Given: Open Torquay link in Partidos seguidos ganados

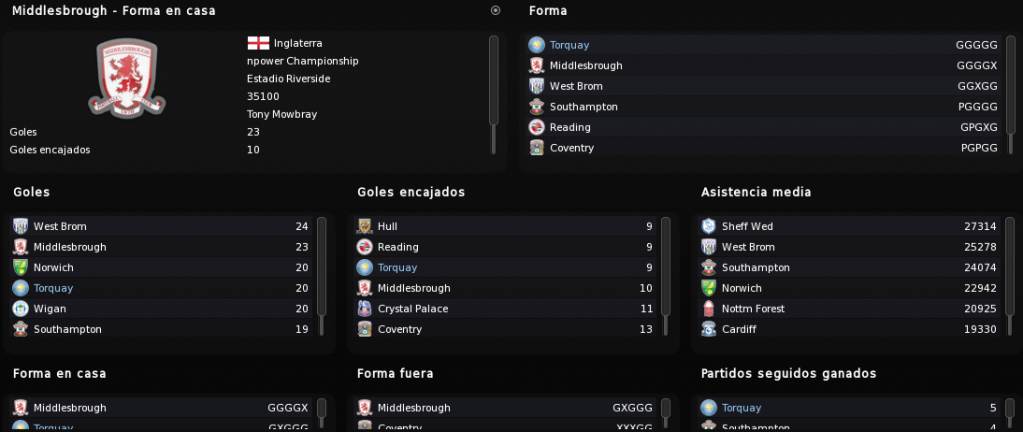Looking at the screenshot, I should [x=741, y=408].
